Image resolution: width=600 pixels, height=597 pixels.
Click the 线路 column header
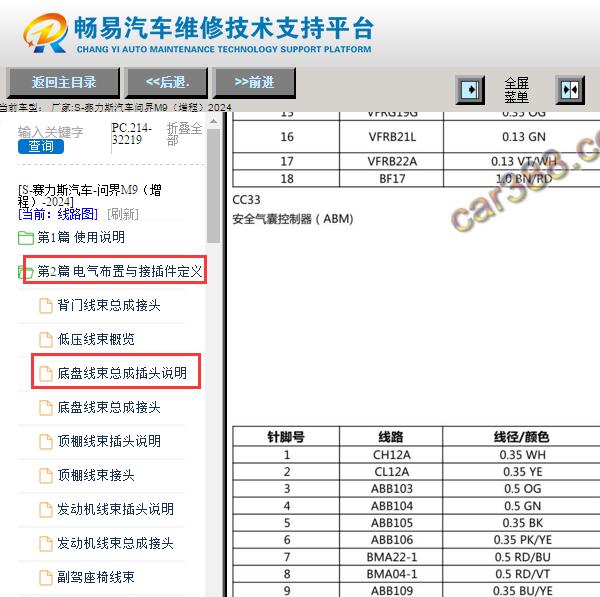pyautogui.click(x=391, y=437)
